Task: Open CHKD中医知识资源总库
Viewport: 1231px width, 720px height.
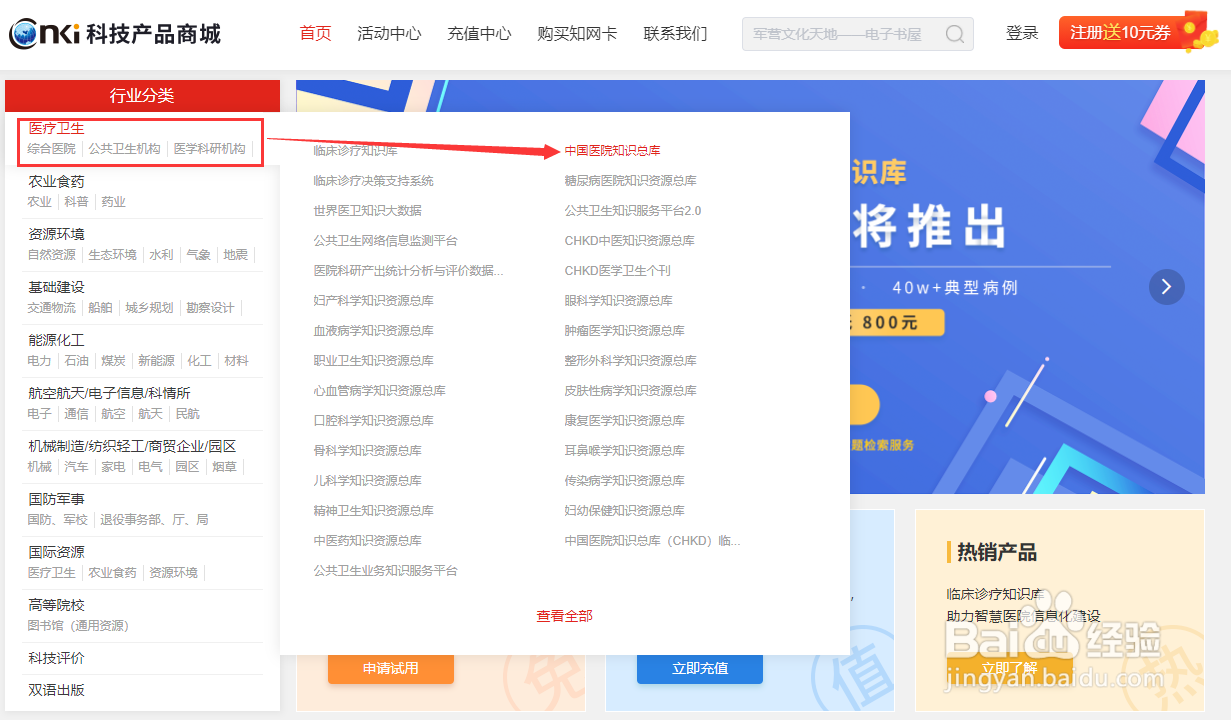Action: 629,241
